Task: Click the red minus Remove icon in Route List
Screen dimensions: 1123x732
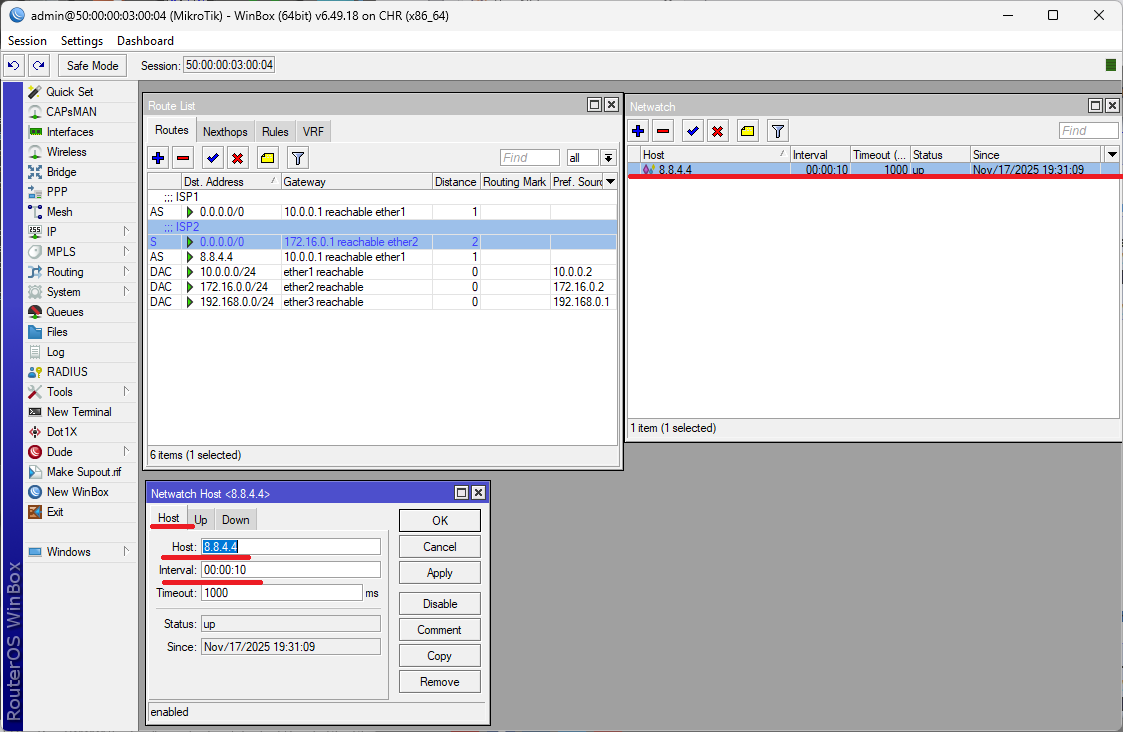Action: point(183,158)
